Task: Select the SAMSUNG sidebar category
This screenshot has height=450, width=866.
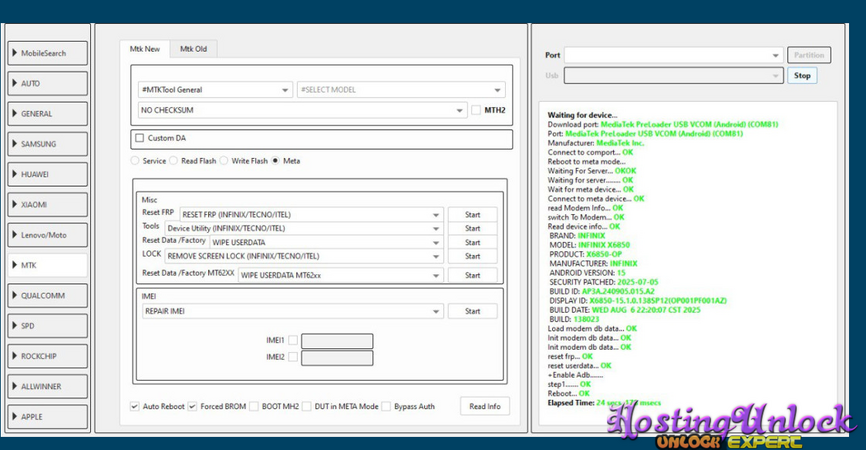Action: (x=47, y=144)
